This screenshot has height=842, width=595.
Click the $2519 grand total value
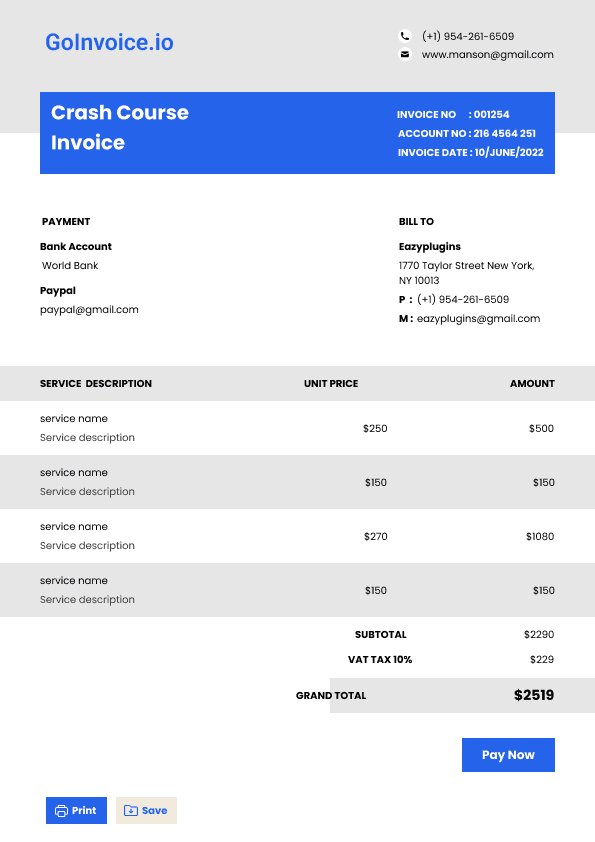(534, 695)
